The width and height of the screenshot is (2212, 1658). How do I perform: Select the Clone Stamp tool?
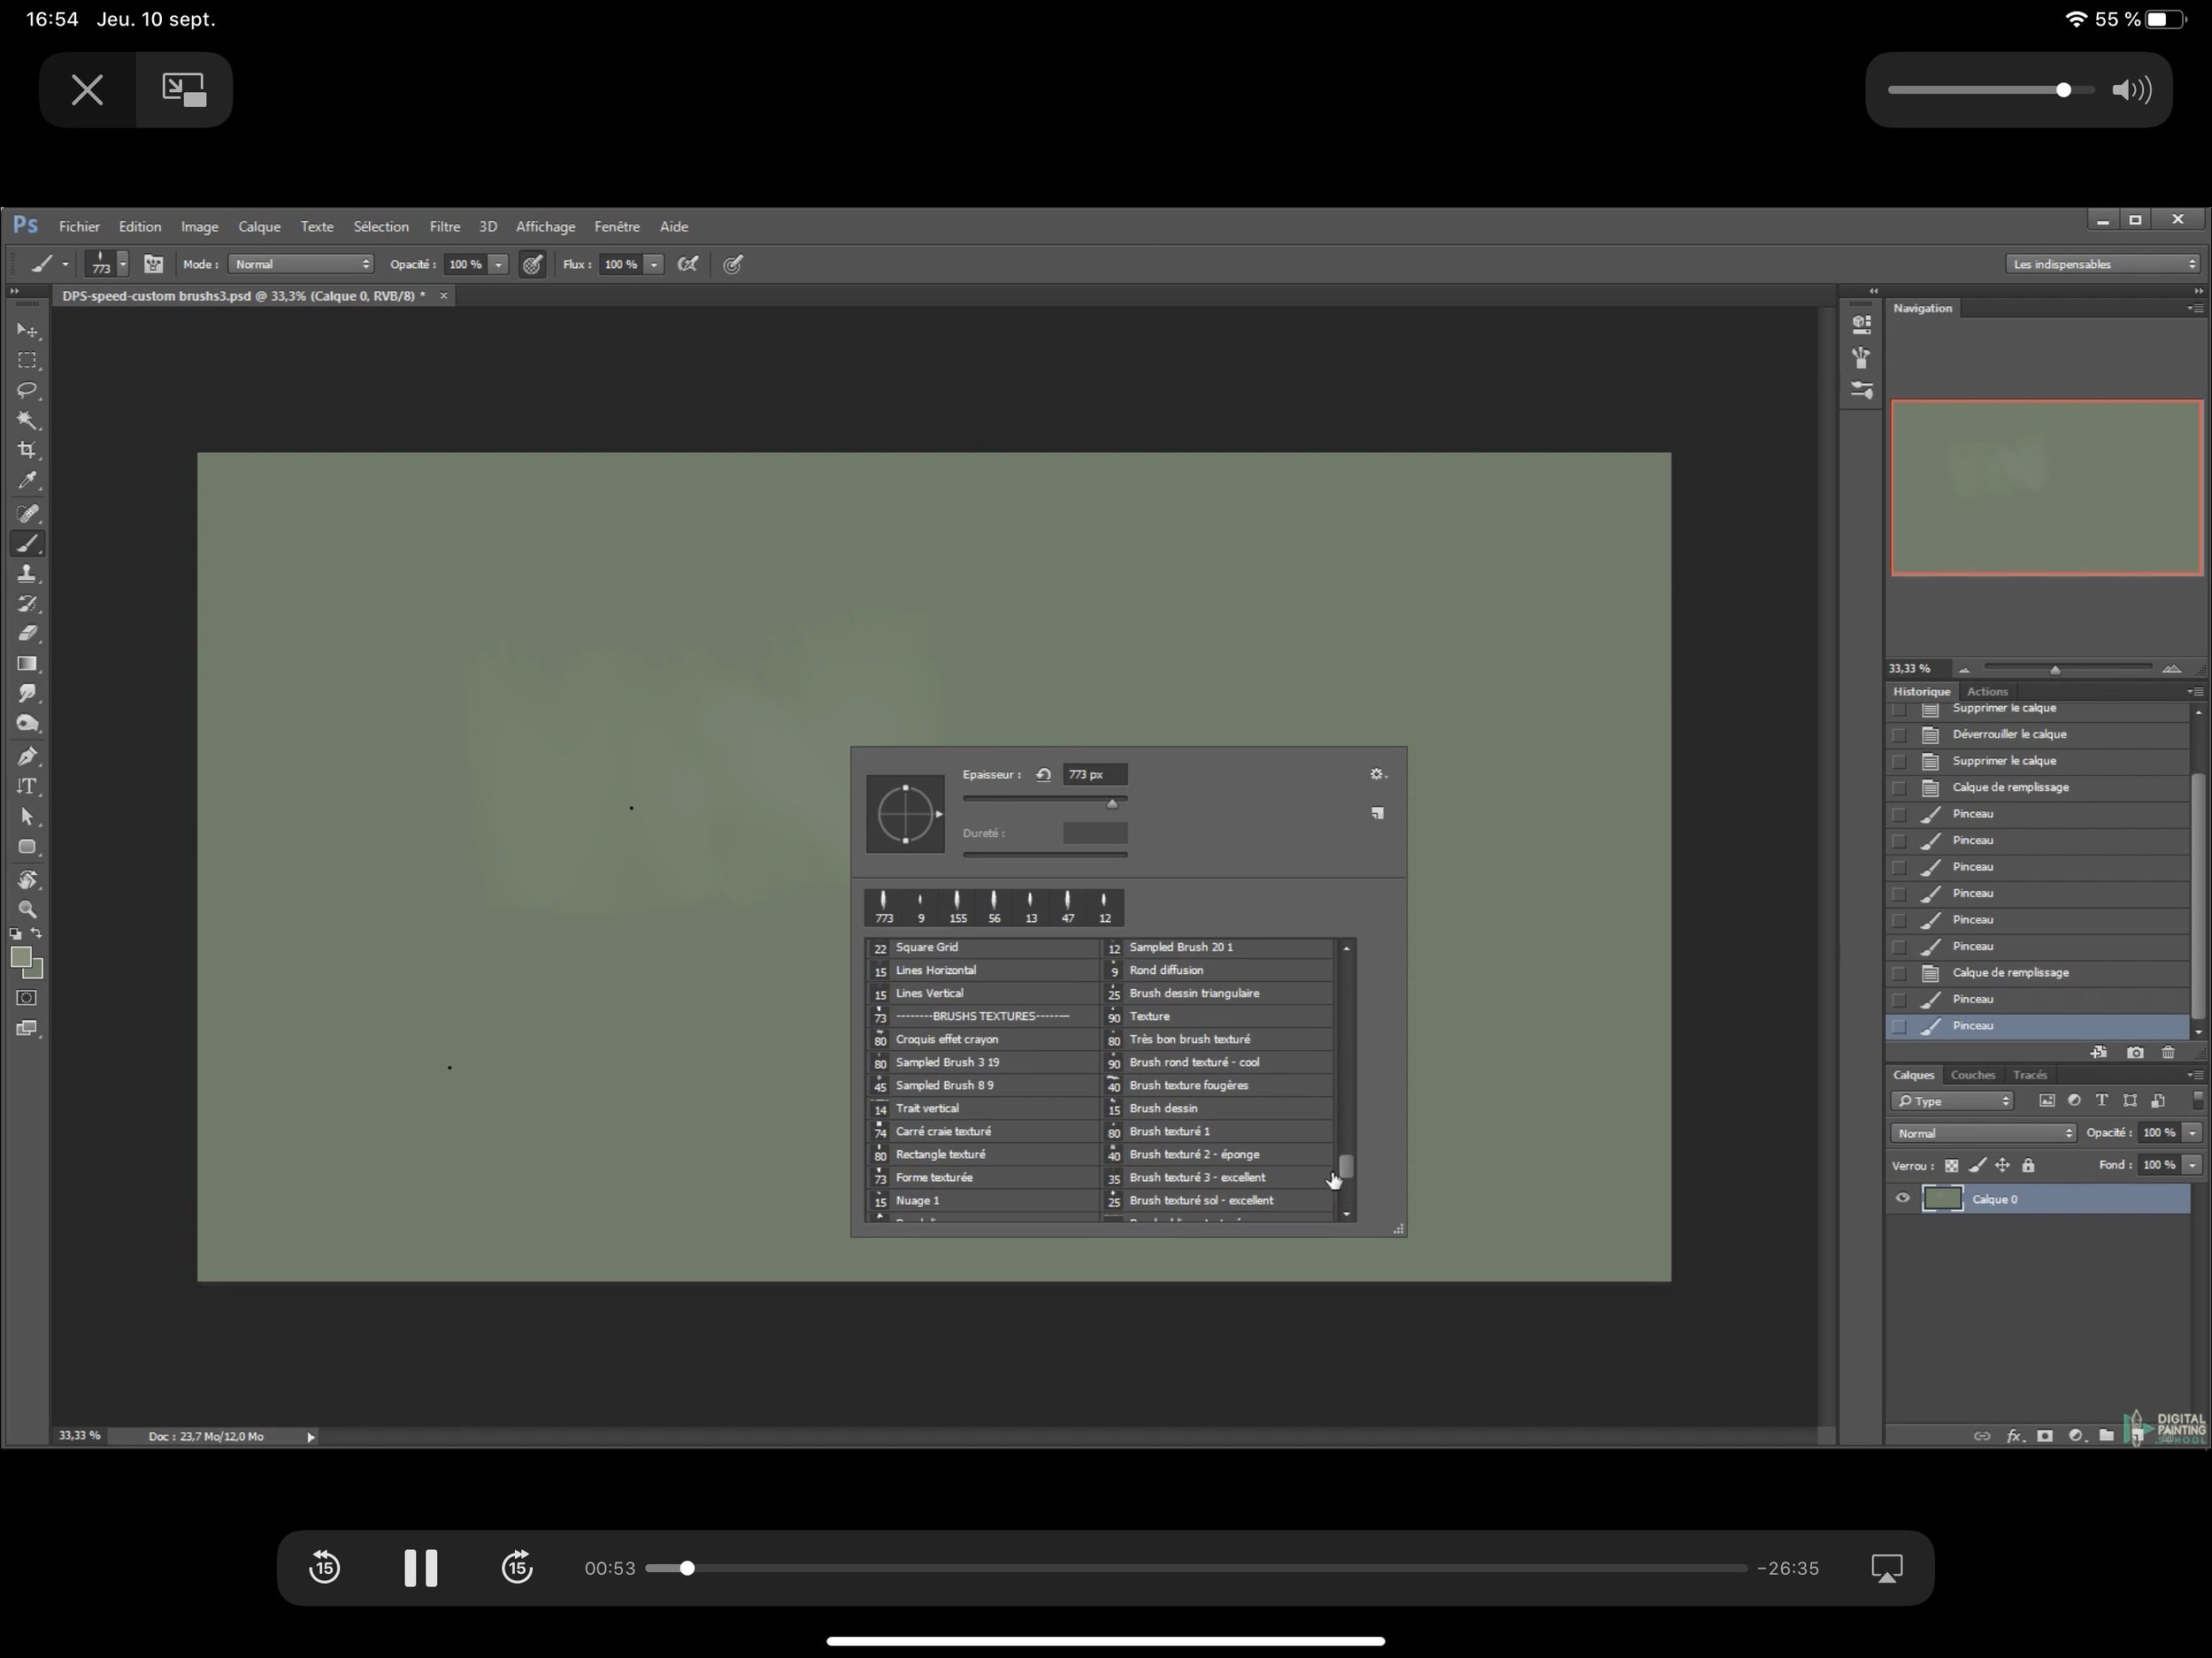tap(27, 574)
